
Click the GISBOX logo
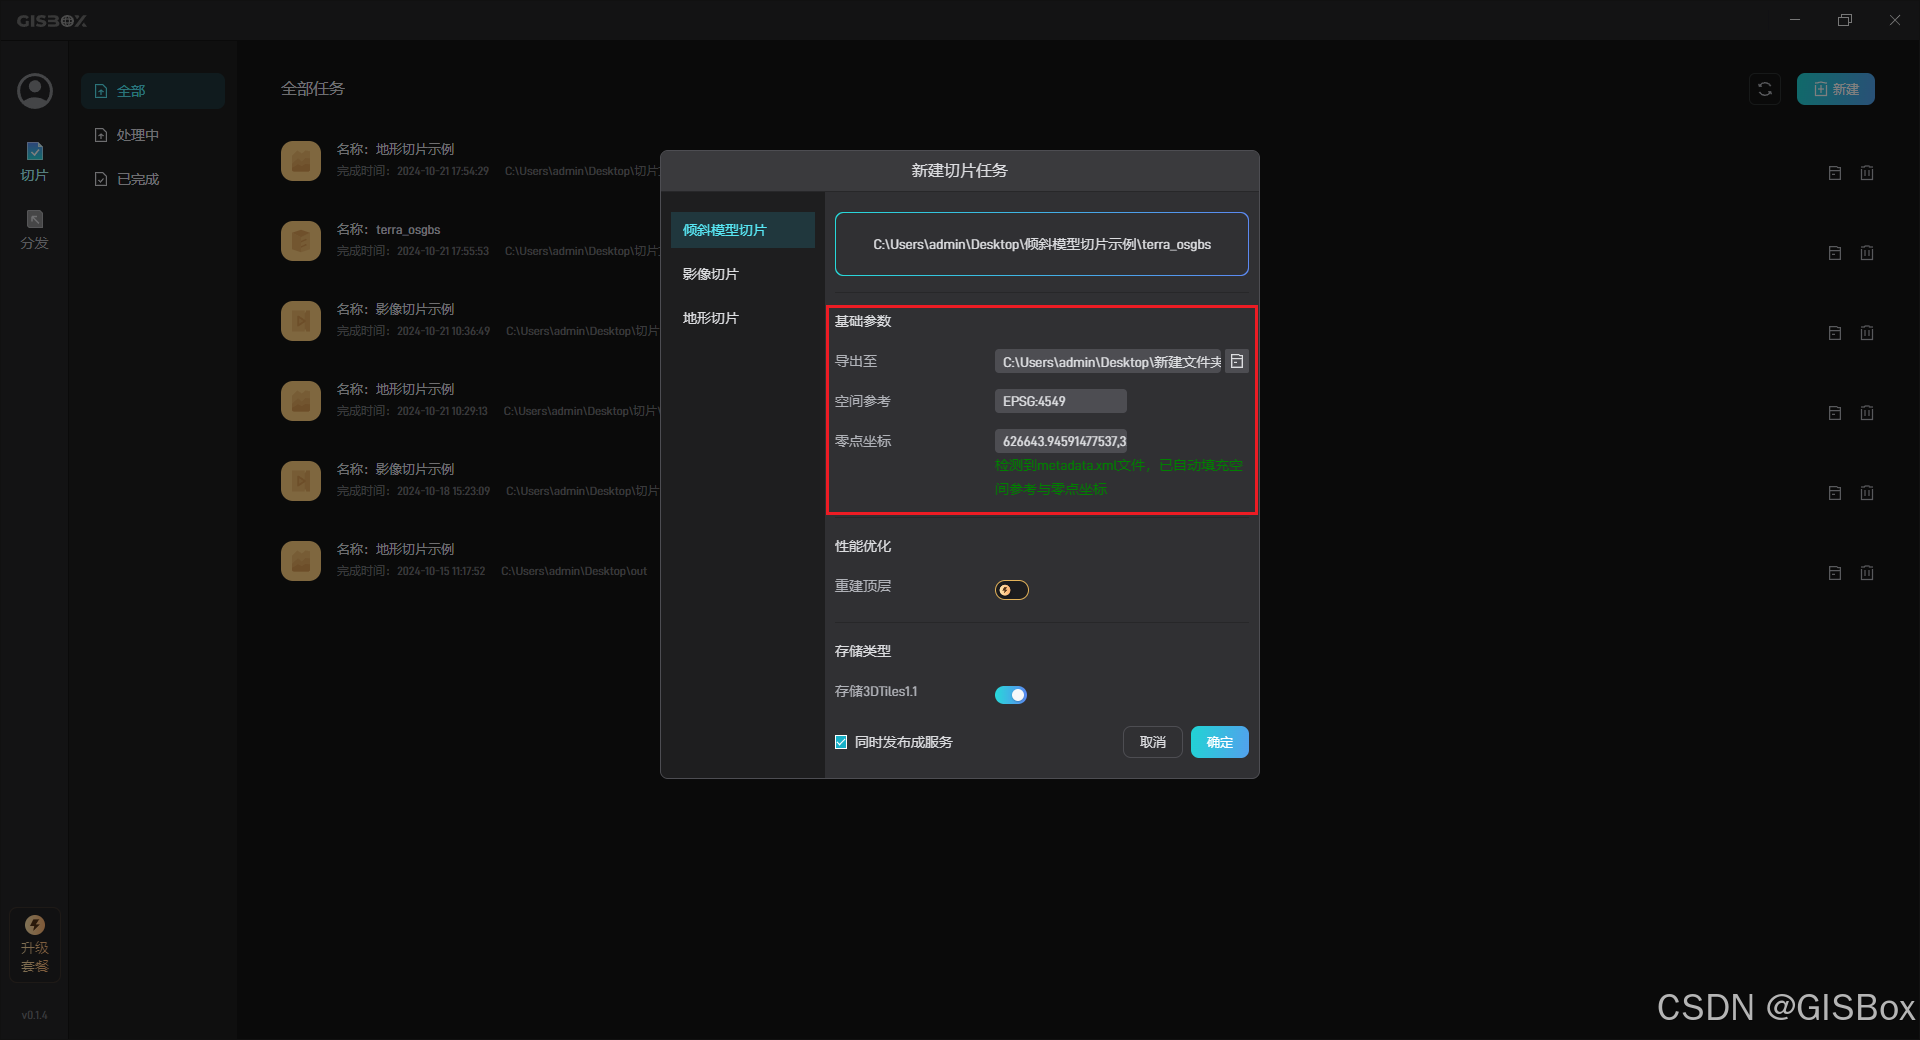[52, 21]
